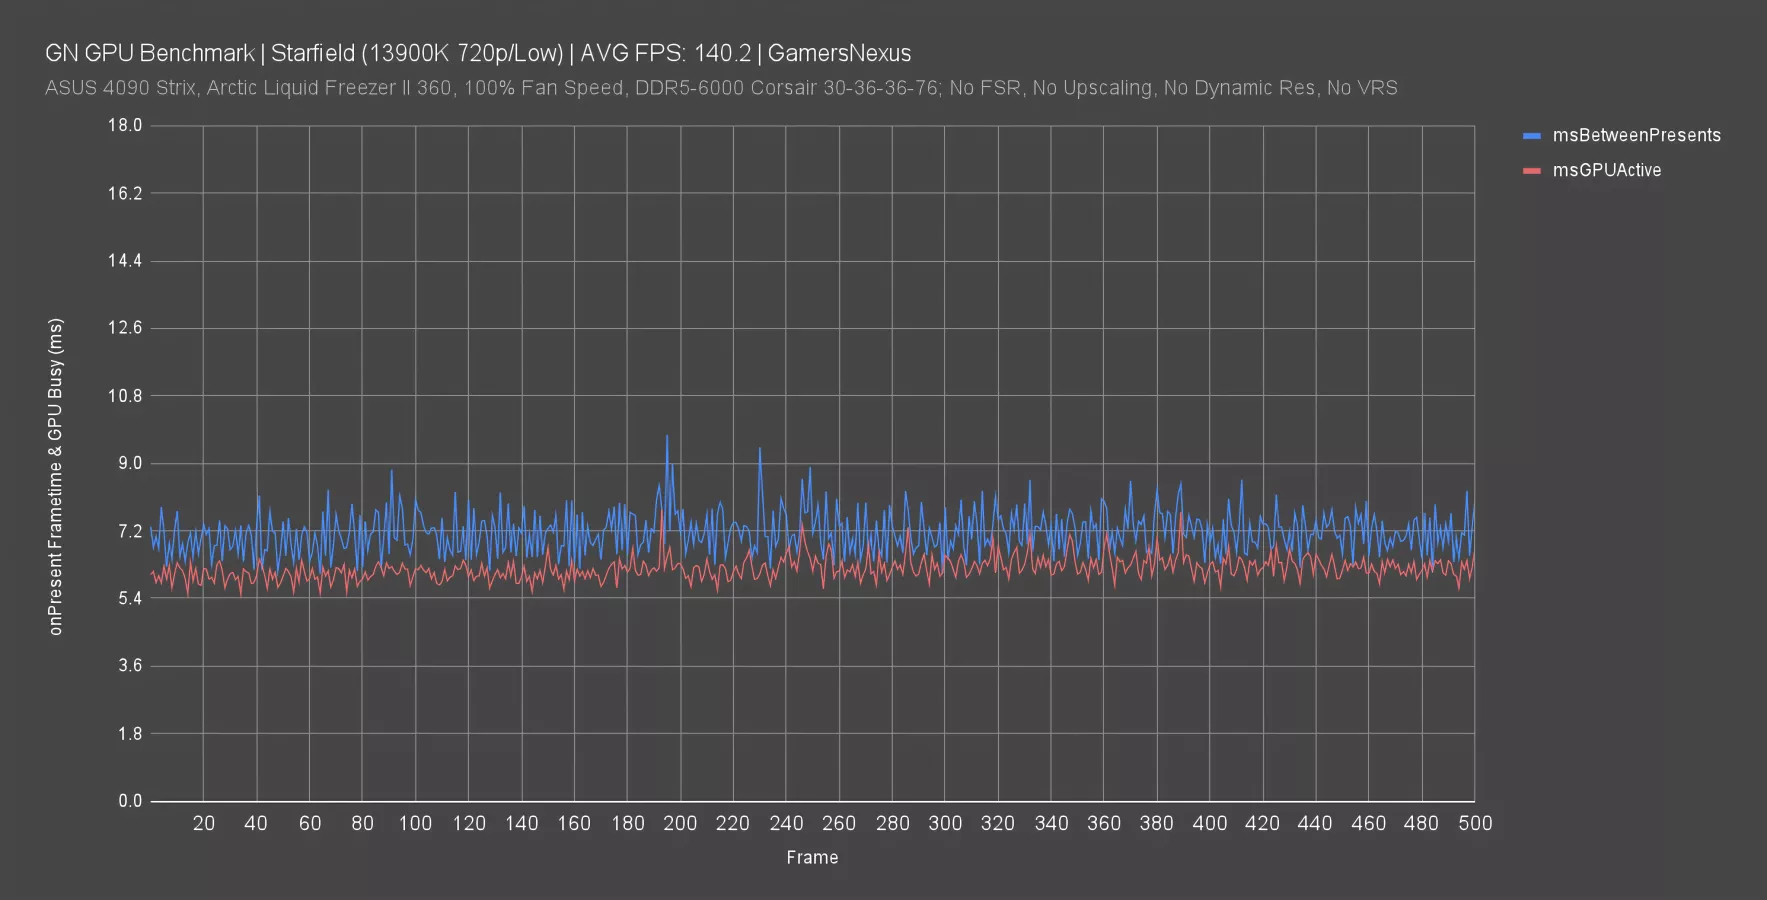Click the horizontal axis title Frame

(812, 857)
